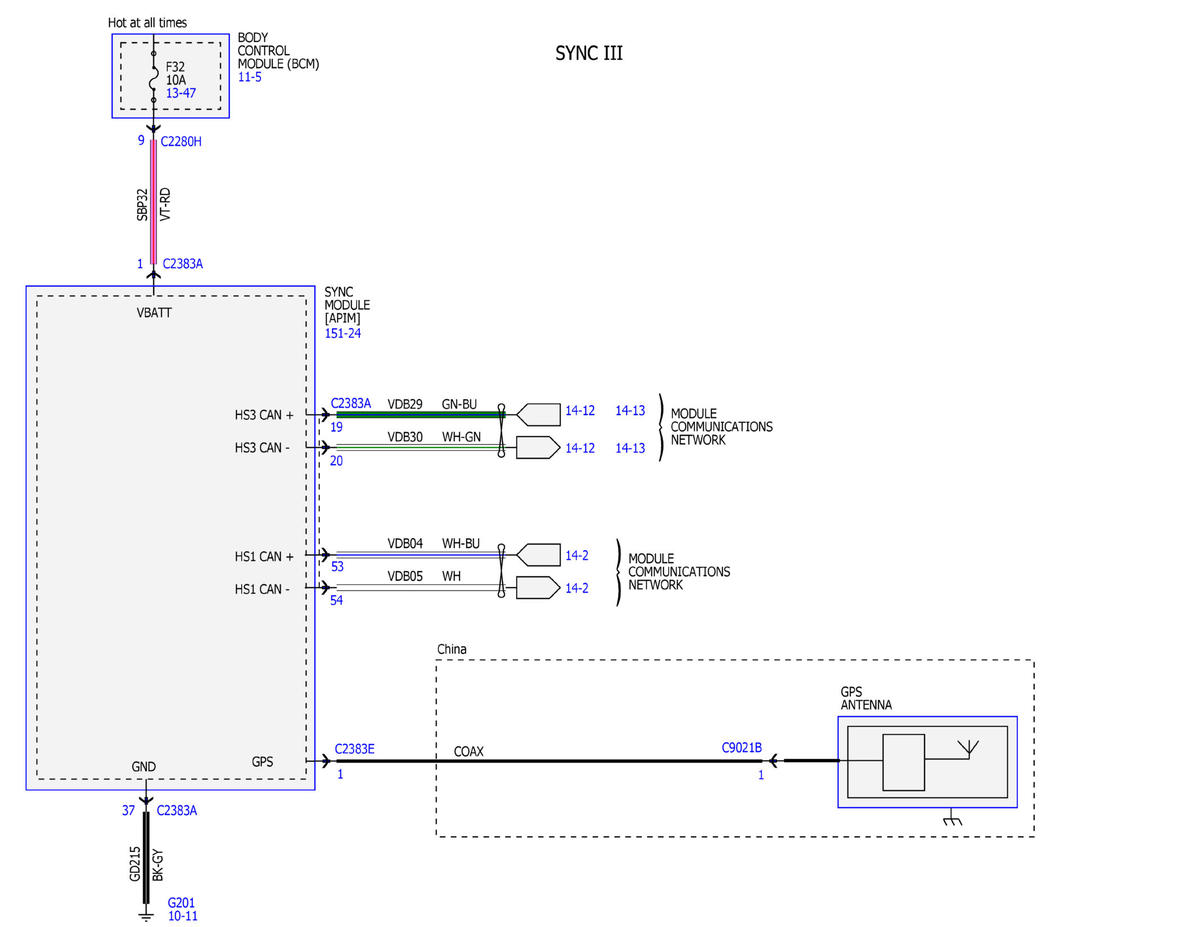Click the China region label
Image resolution: width=1200 pixels, height=927 pixels.
452,649
